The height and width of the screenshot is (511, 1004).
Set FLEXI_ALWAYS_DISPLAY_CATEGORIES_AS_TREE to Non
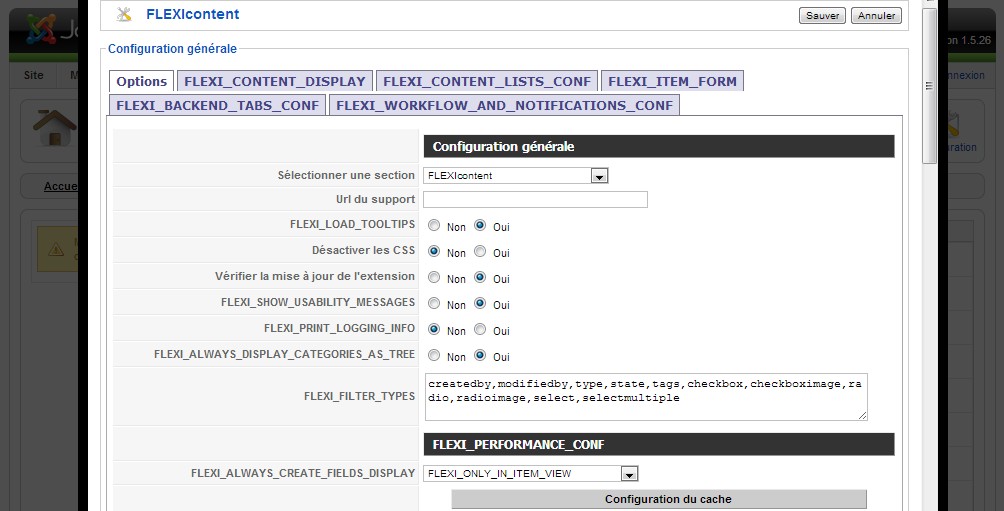pyautogui.click(x=434, y=355)
